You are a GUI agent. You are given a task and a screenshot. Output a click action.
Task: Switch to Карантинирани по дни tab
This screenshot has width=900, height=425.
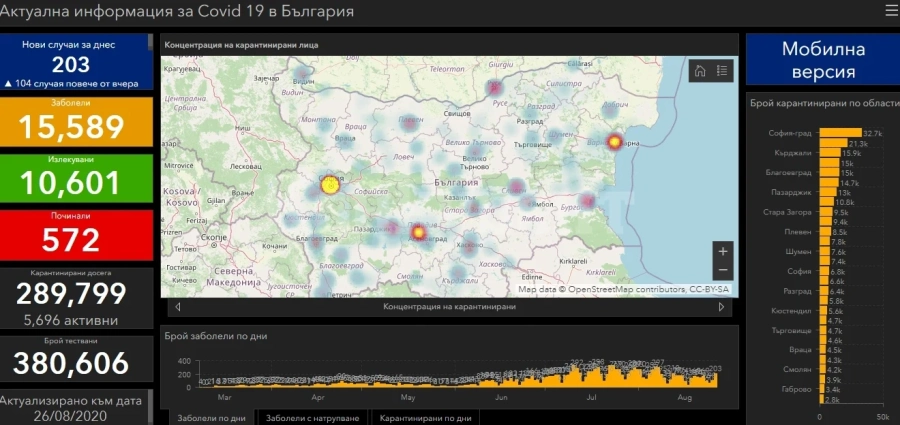pyautogui.click(x=425, y=418)
